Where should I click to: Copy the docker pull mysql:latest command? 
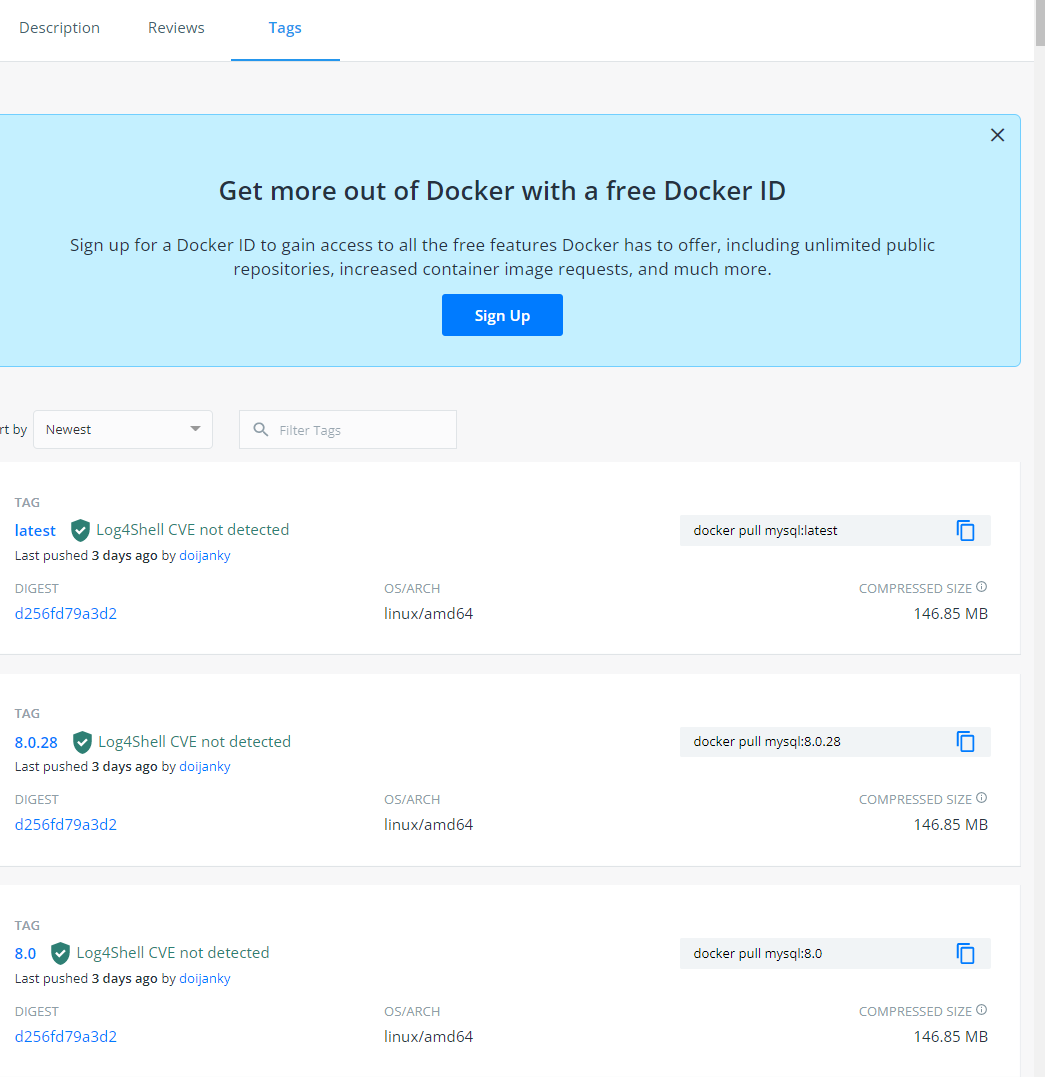coord(965,530)
